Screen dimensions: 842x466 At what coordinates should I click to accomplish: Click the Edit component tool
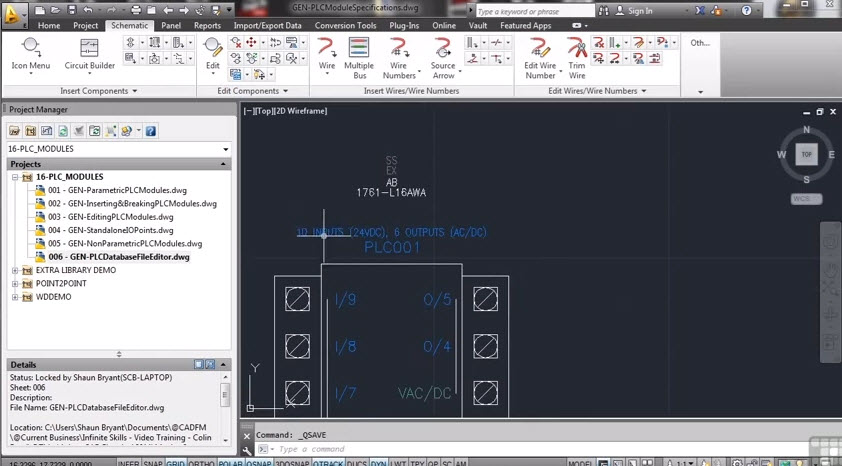(x=213, y=54)
